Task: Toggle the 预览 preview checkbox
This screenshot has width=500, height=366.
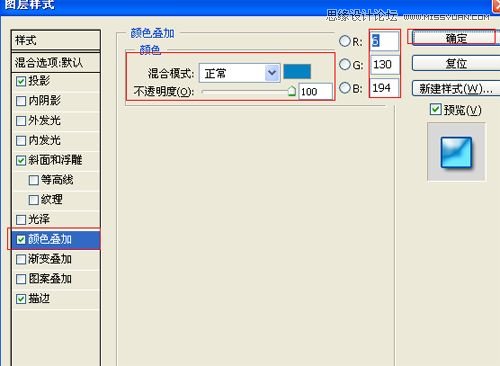Action: (x=435, y=109)
